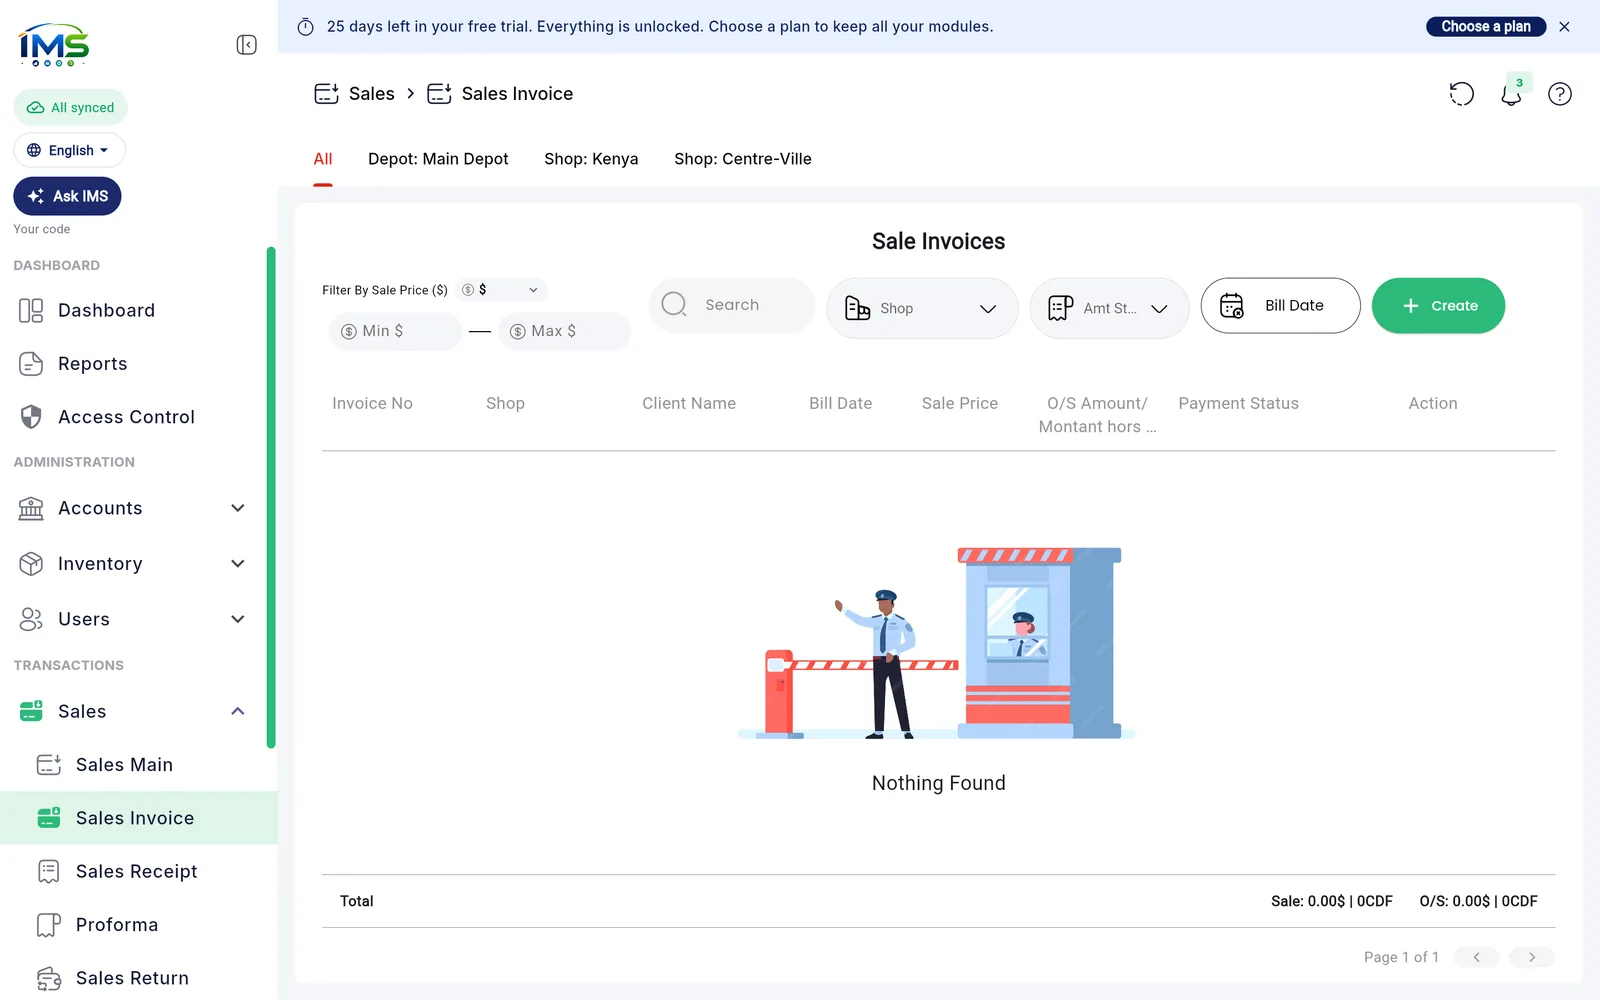1600x1000 pixels.
Task: Click the sidebar green scrollbar
Action: (x=271, y=497)
